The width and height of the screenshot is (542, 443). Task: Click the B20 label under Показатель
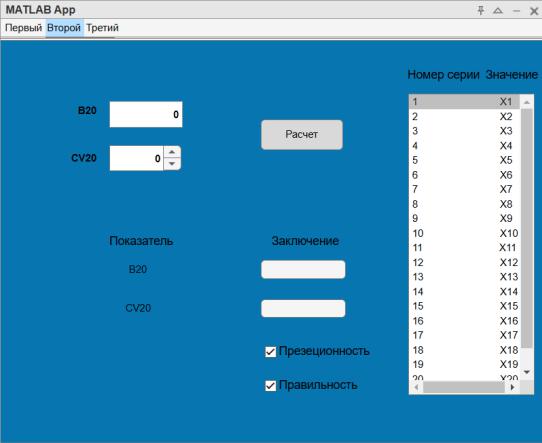click(x=138, y=269)
